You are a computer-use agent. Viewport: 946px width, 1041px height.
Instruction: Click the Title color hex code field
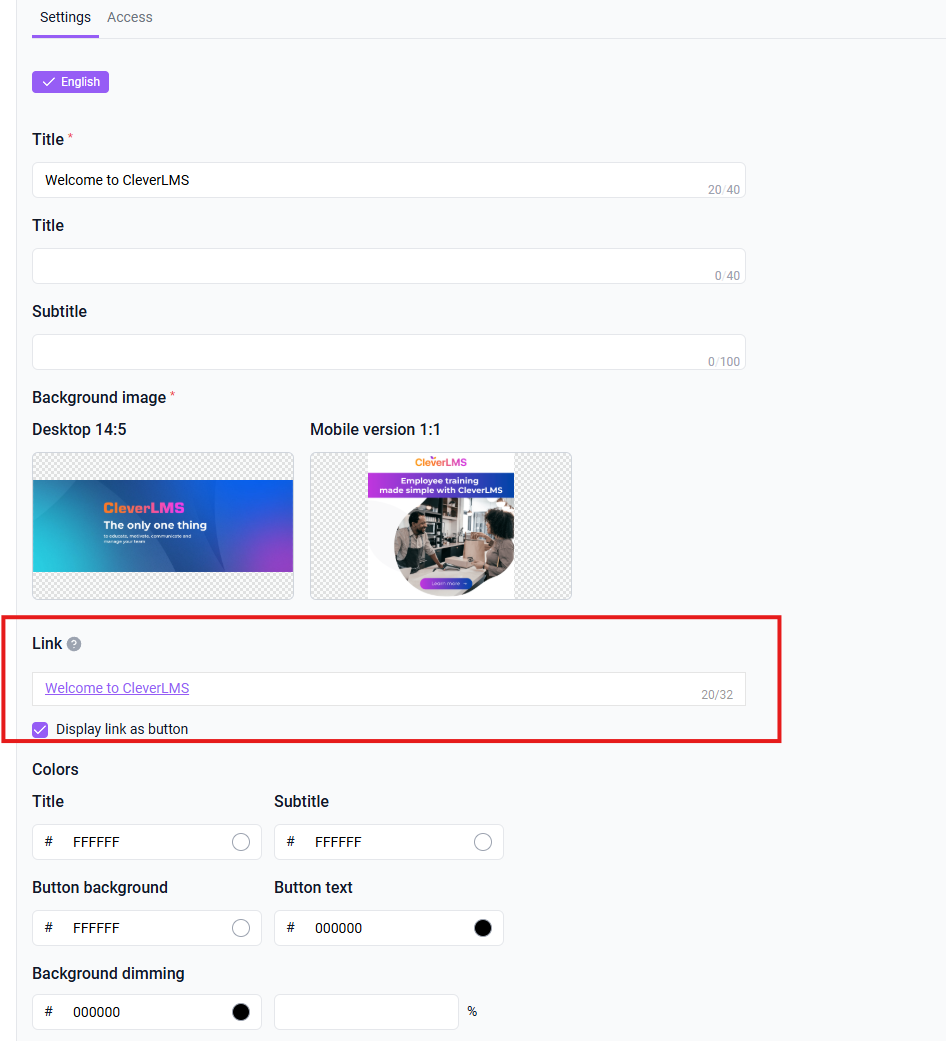[x=147, y=842]
